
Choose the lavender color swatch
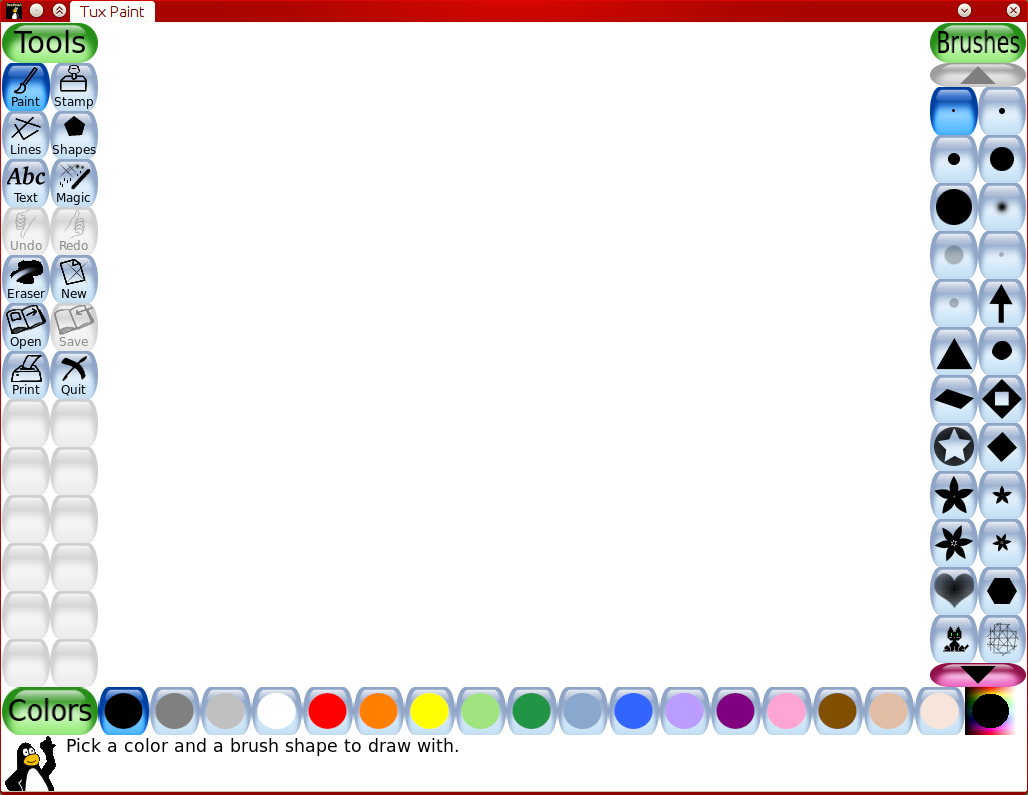click(684, 710)
